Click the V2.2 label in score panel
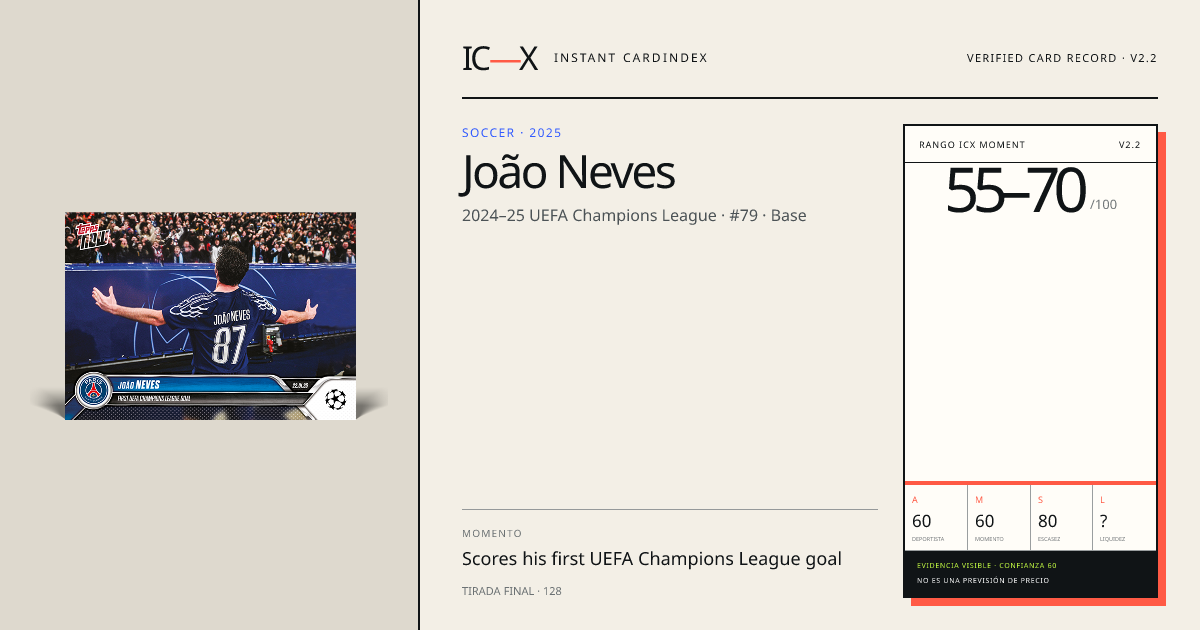 point(1129,145)
